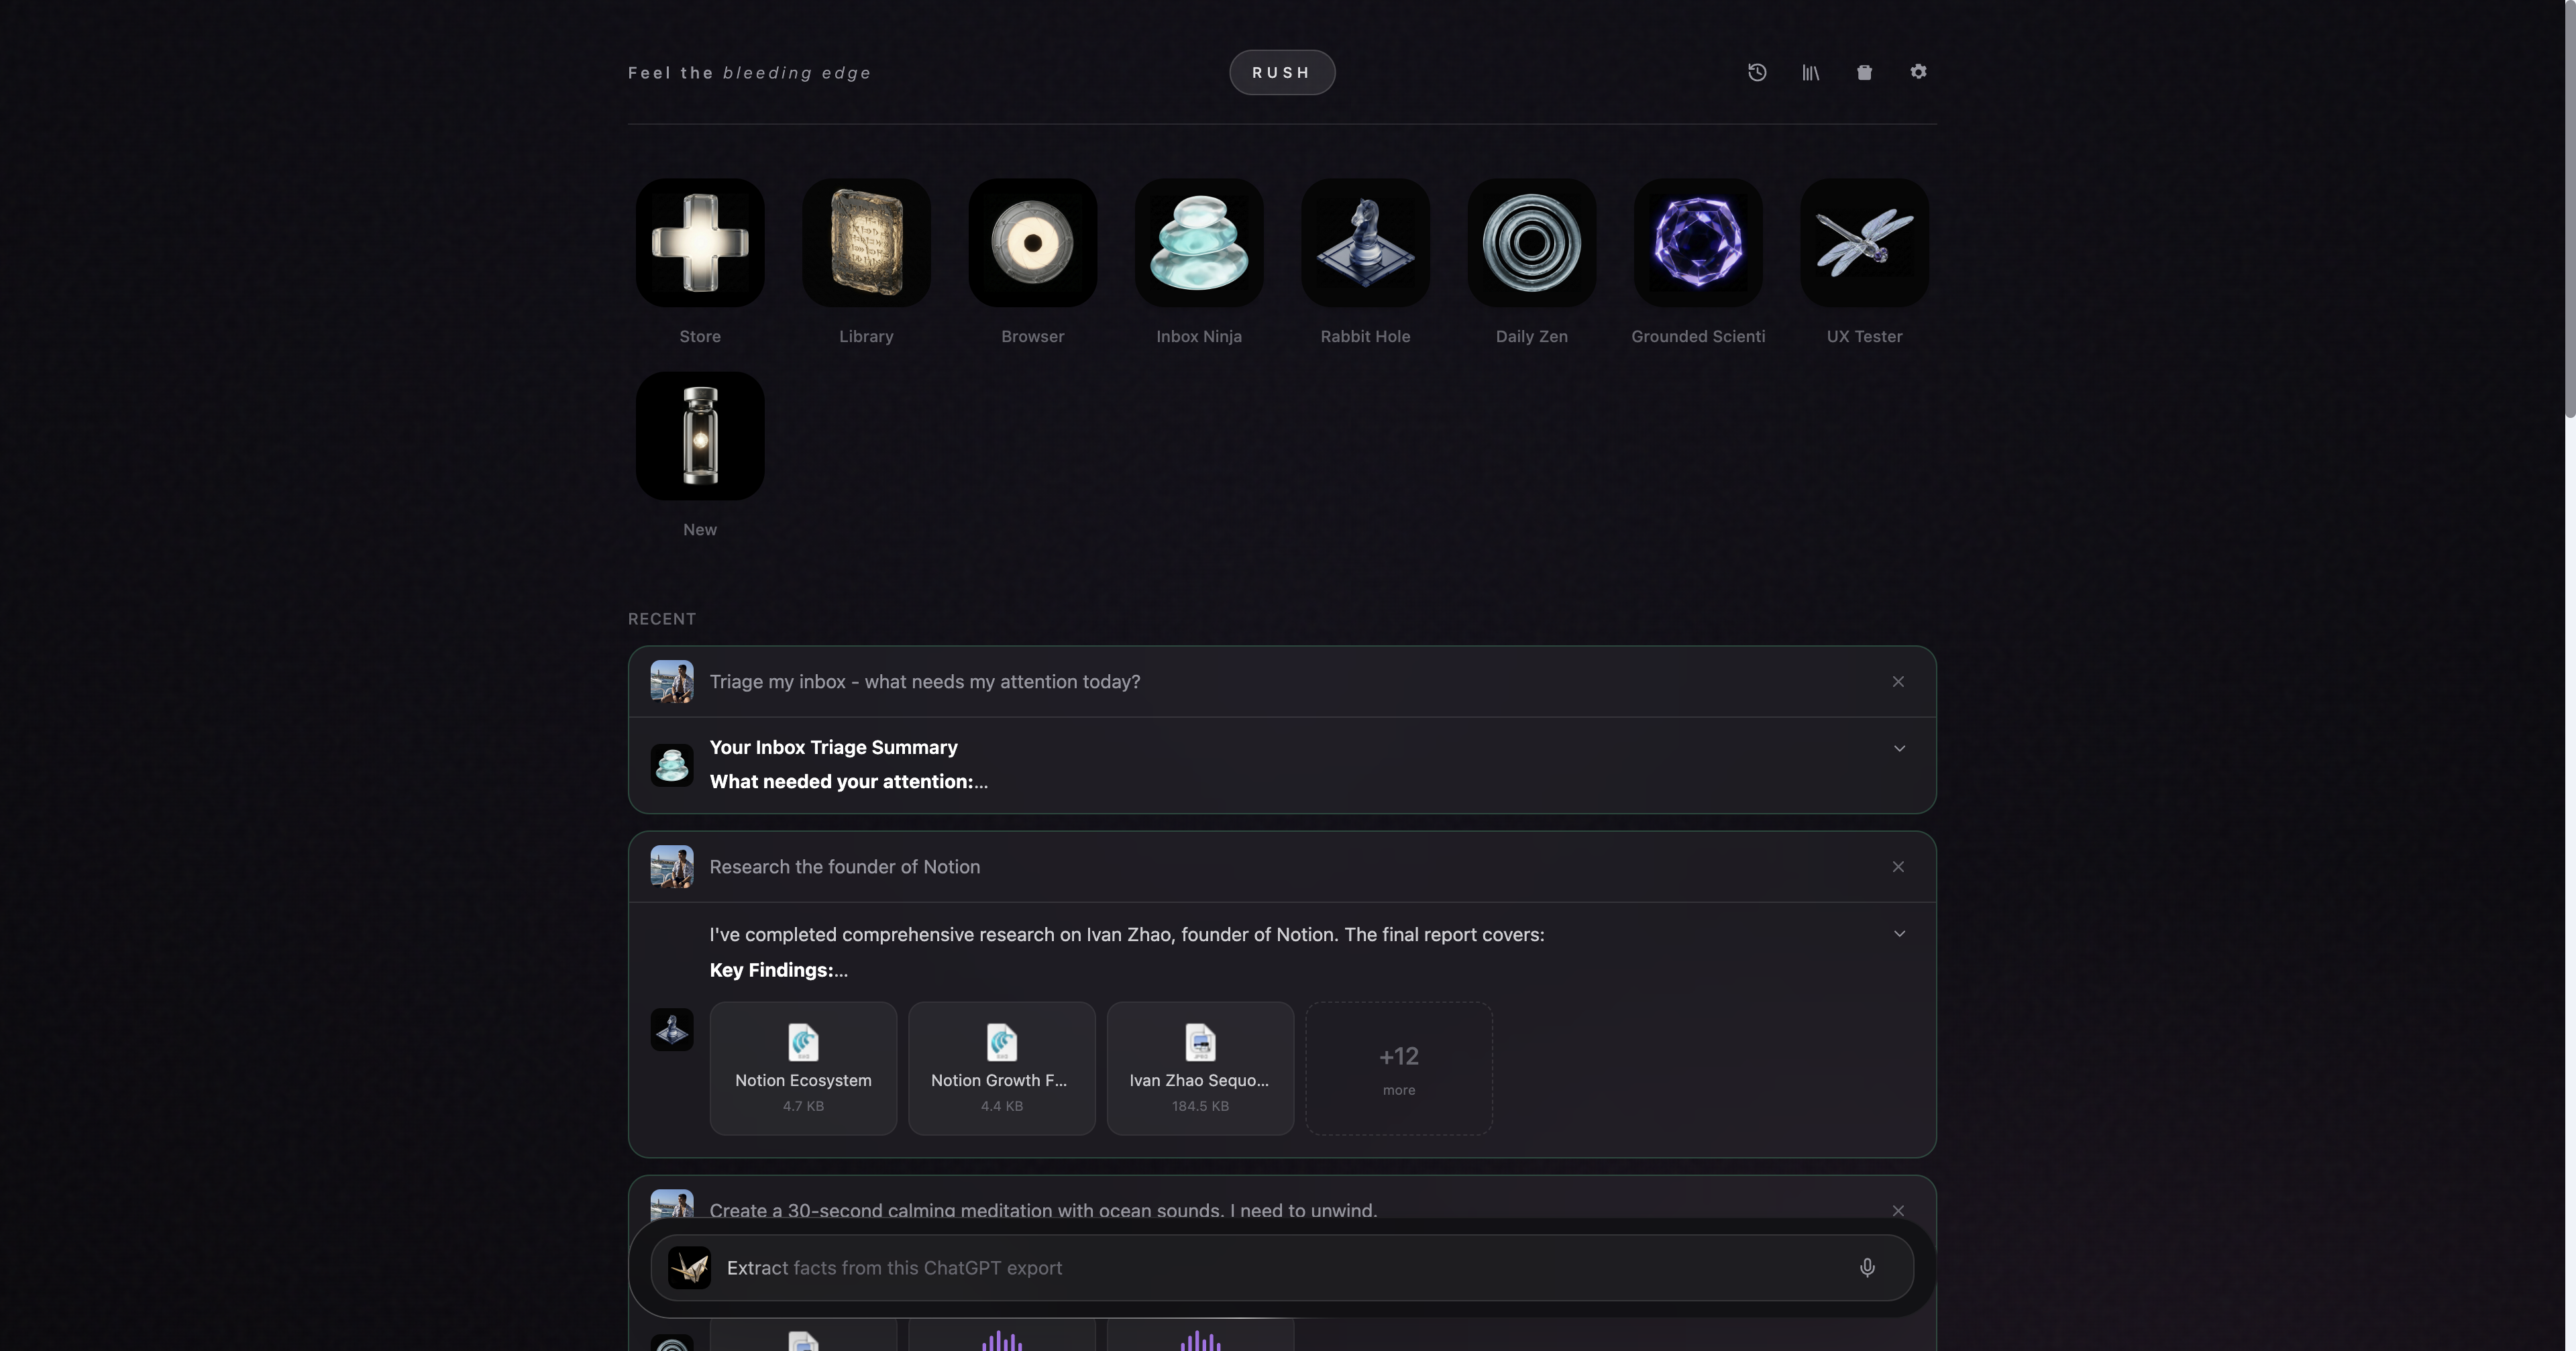Click the Triage my inbox prompt text

coord(925,682)
